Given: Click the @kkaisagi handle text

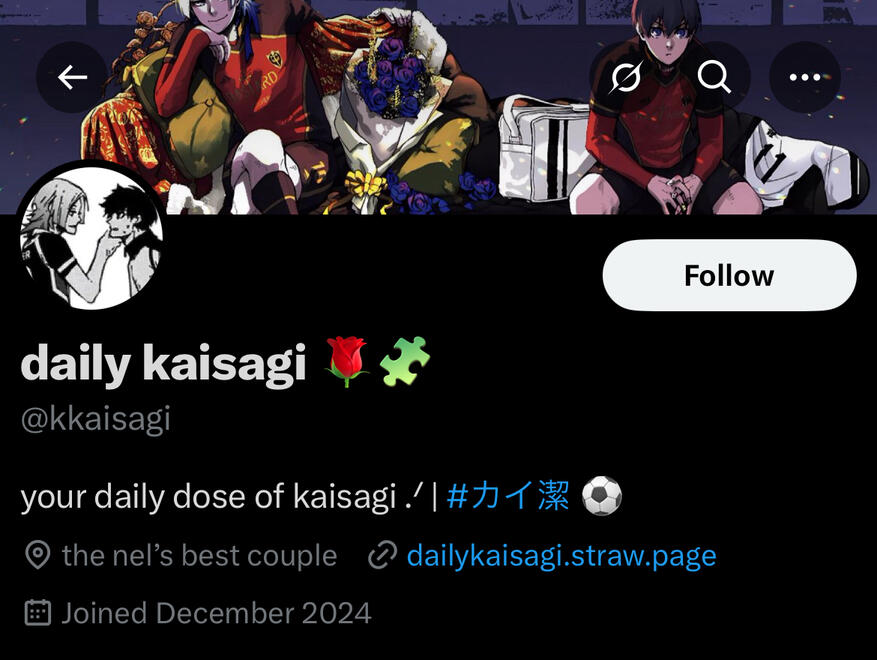Looking at the screenshot, I should click(x=96, y=419).
